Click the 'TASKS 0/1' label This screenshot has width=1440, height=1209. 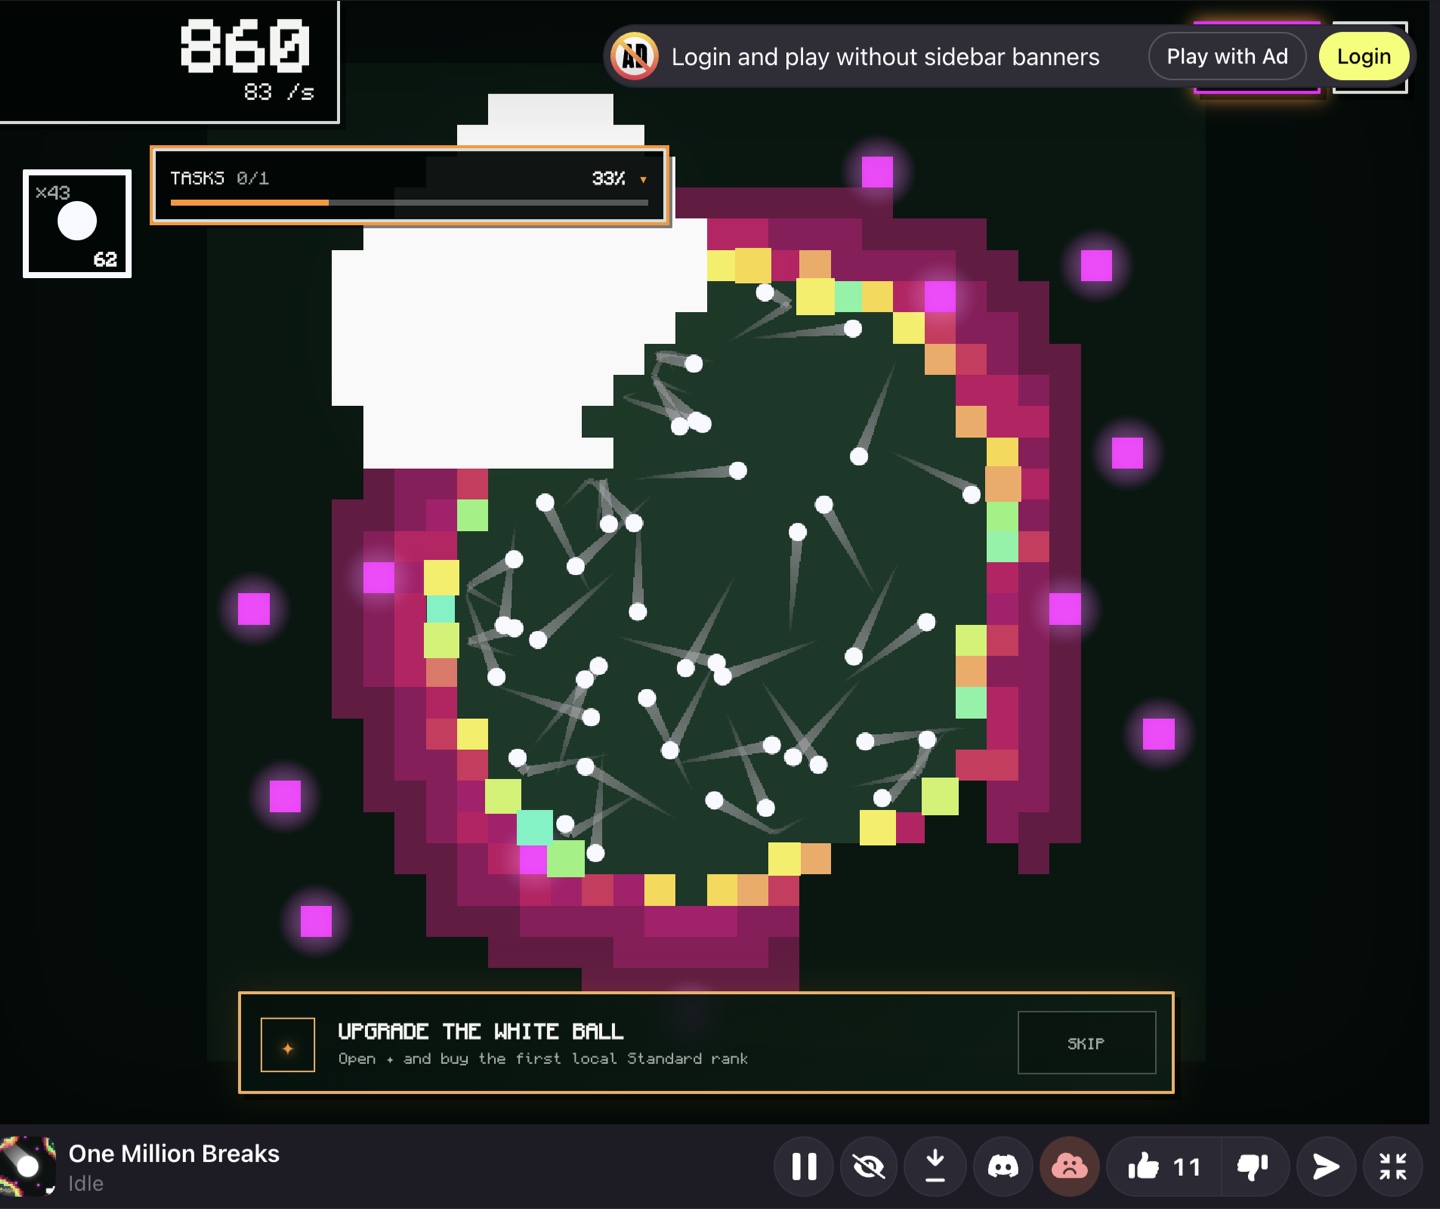pyautogui.click(x=219, y=178)
